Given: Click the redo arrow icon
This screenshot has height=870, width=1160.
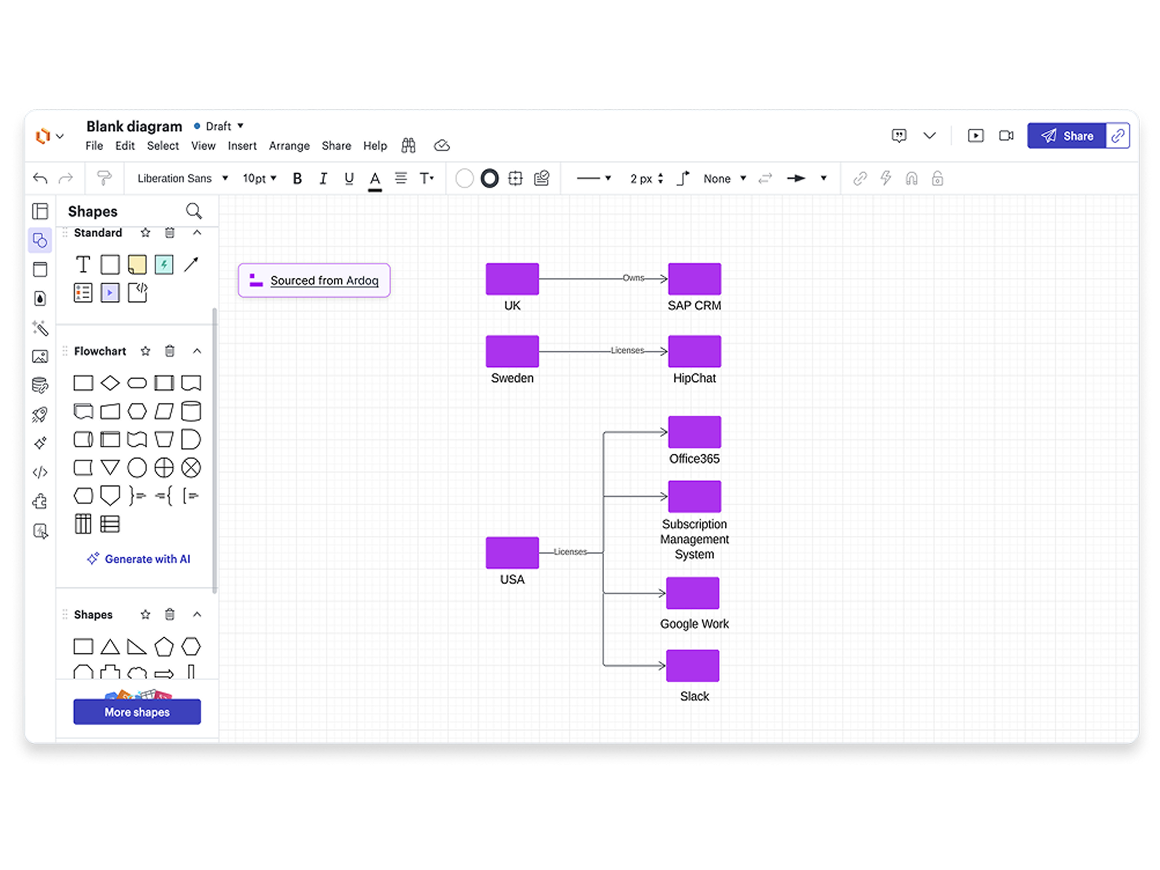Looking at the screenshot, I should point(66,178).
